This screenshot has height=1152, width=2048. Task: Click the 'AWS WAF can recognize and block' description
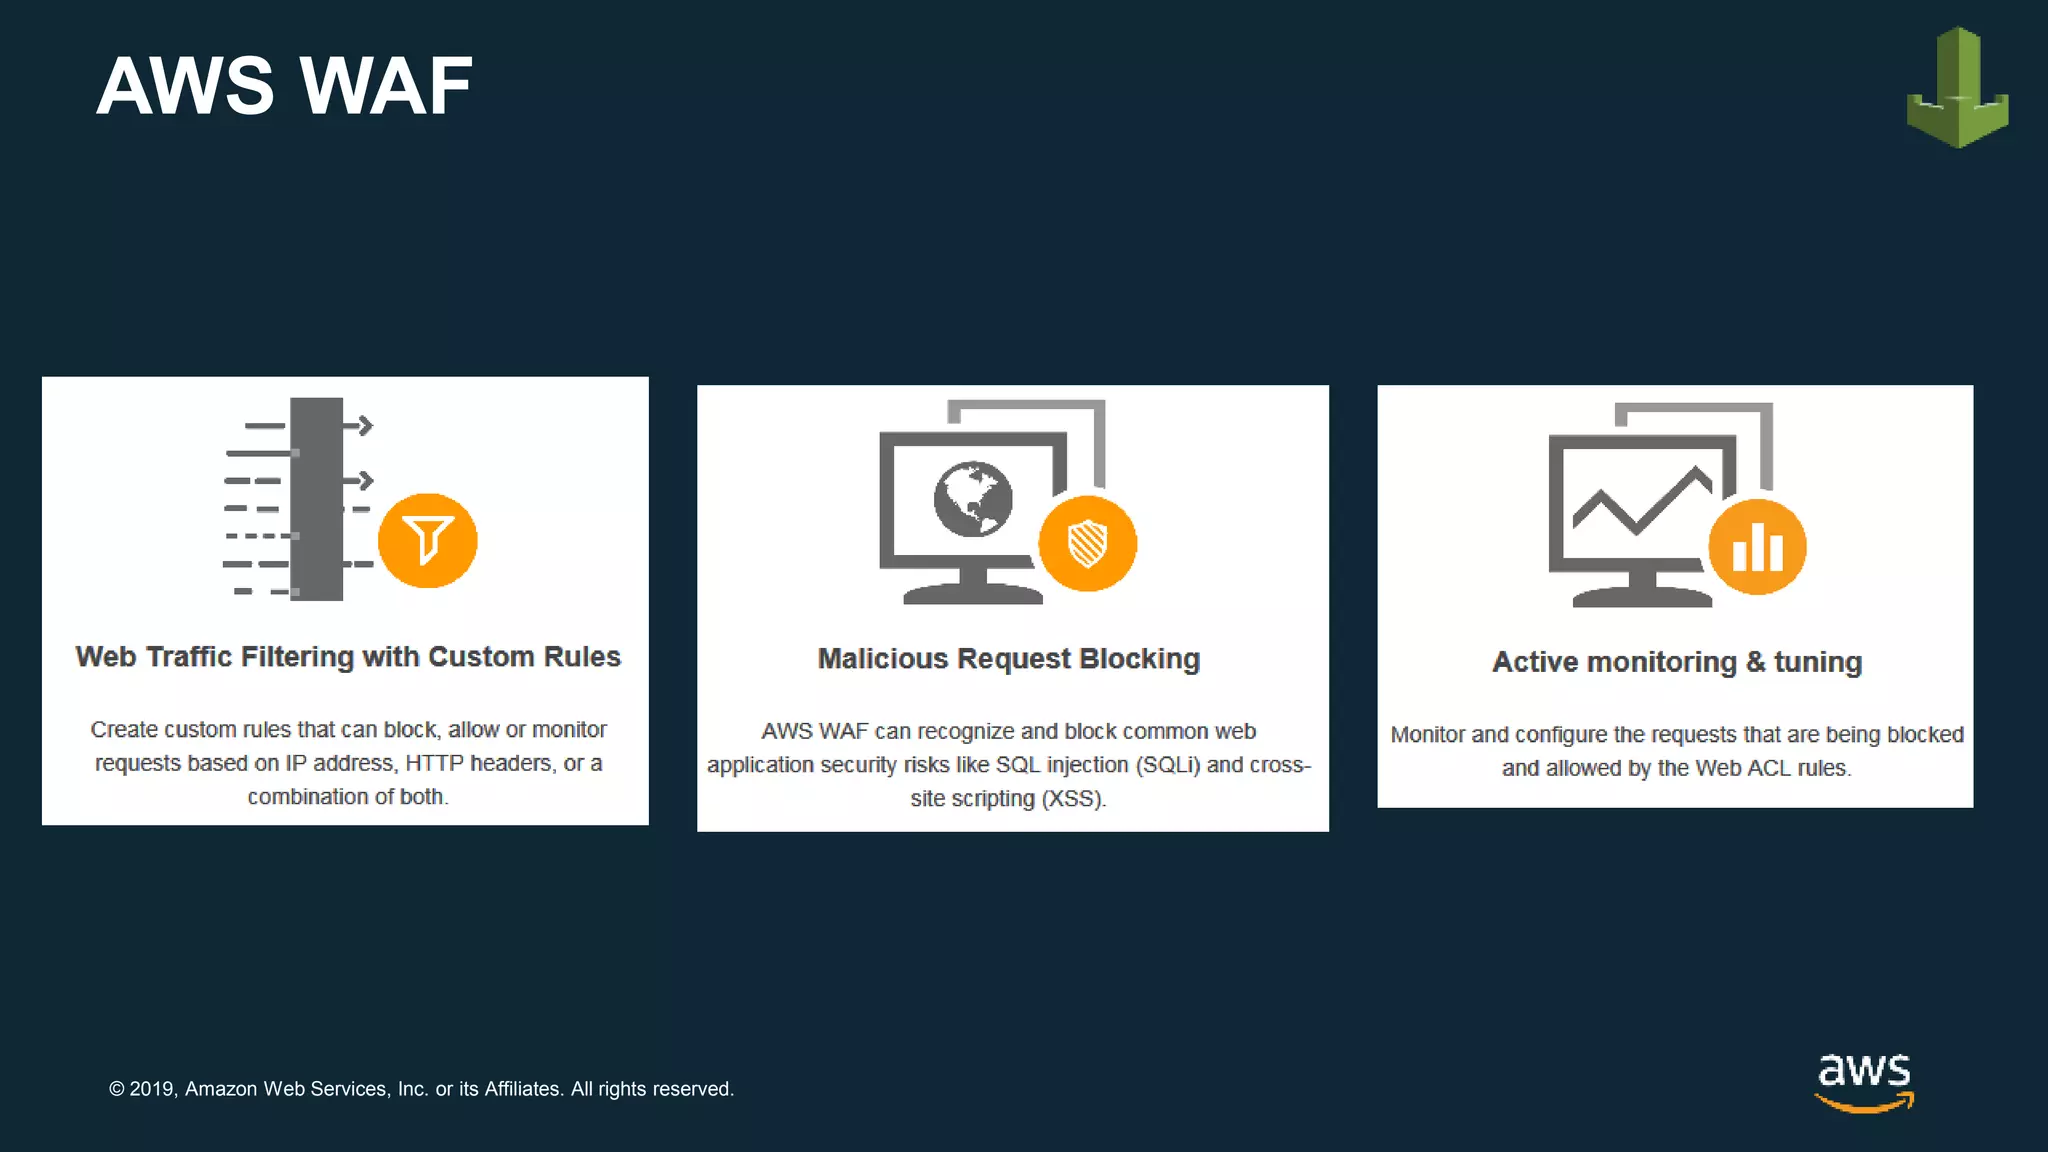click(1009, 765)
